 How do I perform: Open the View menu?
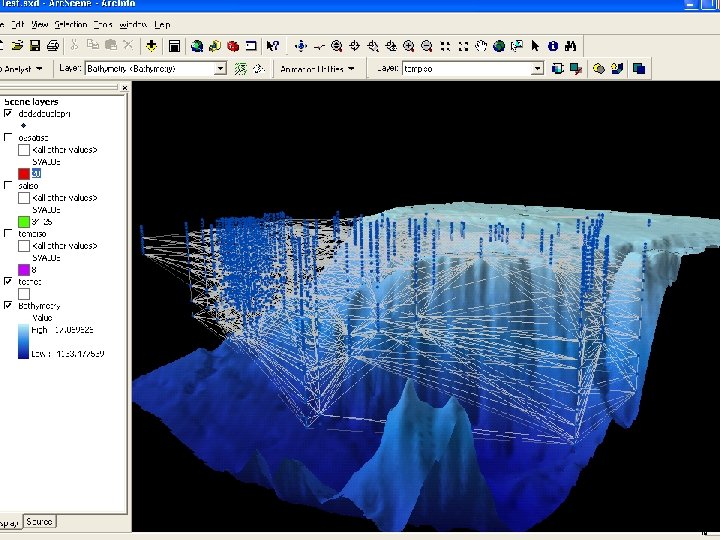(39, 24)
